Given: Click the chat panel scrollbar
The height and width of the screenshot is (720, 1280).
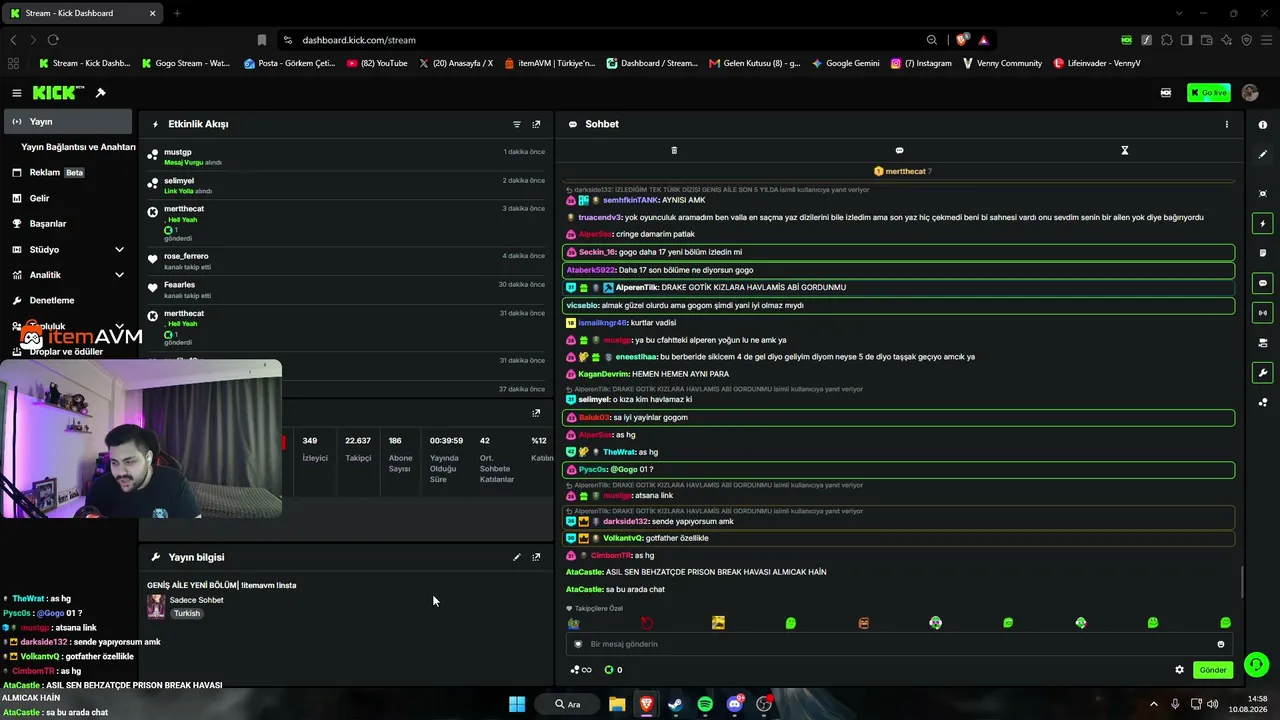Looking at the screenshot, I should click(1242, 580).
